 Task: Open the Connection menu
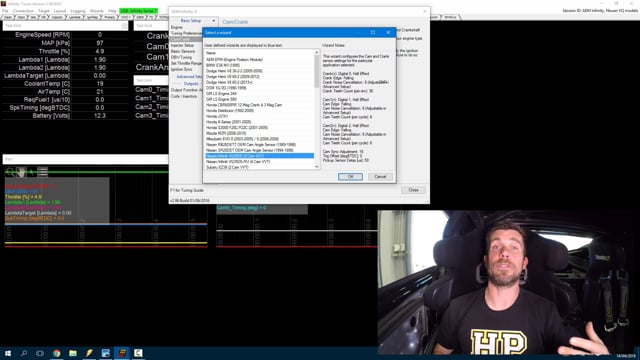[x=23, y=11]
